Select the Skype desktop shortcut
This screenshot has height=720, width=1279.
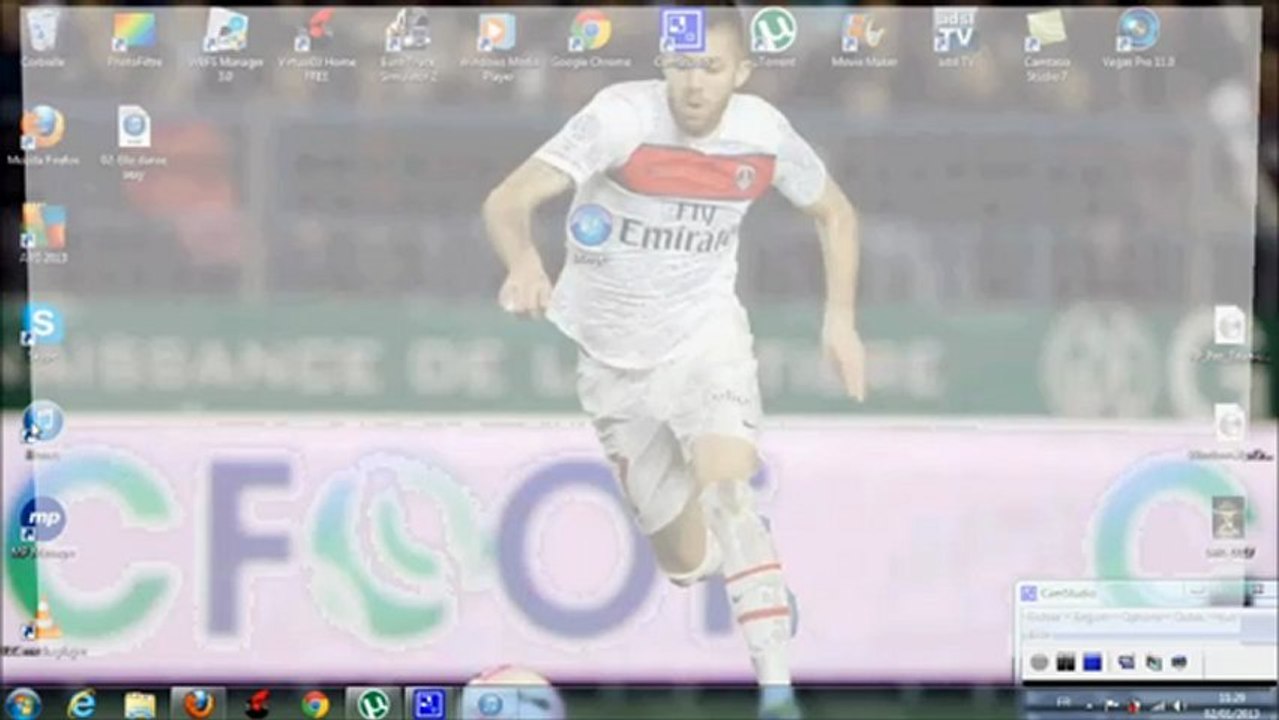tap(43, 332)
